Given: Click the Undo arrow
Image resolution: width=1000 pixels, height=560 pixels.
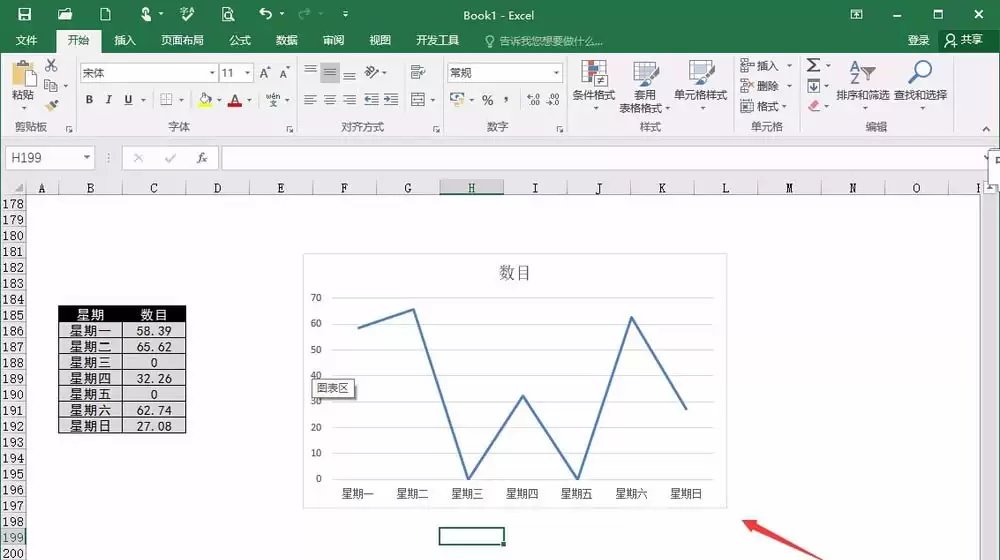Looking at the screenshot, I should (x=266, y=14).
